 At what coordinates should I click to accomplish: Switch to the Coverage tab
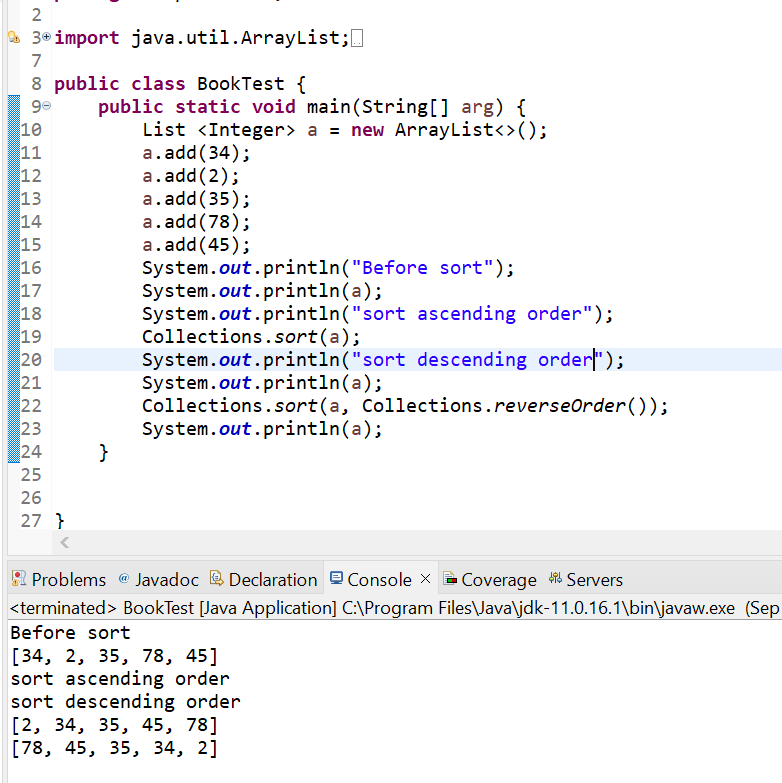coord(490,580)
